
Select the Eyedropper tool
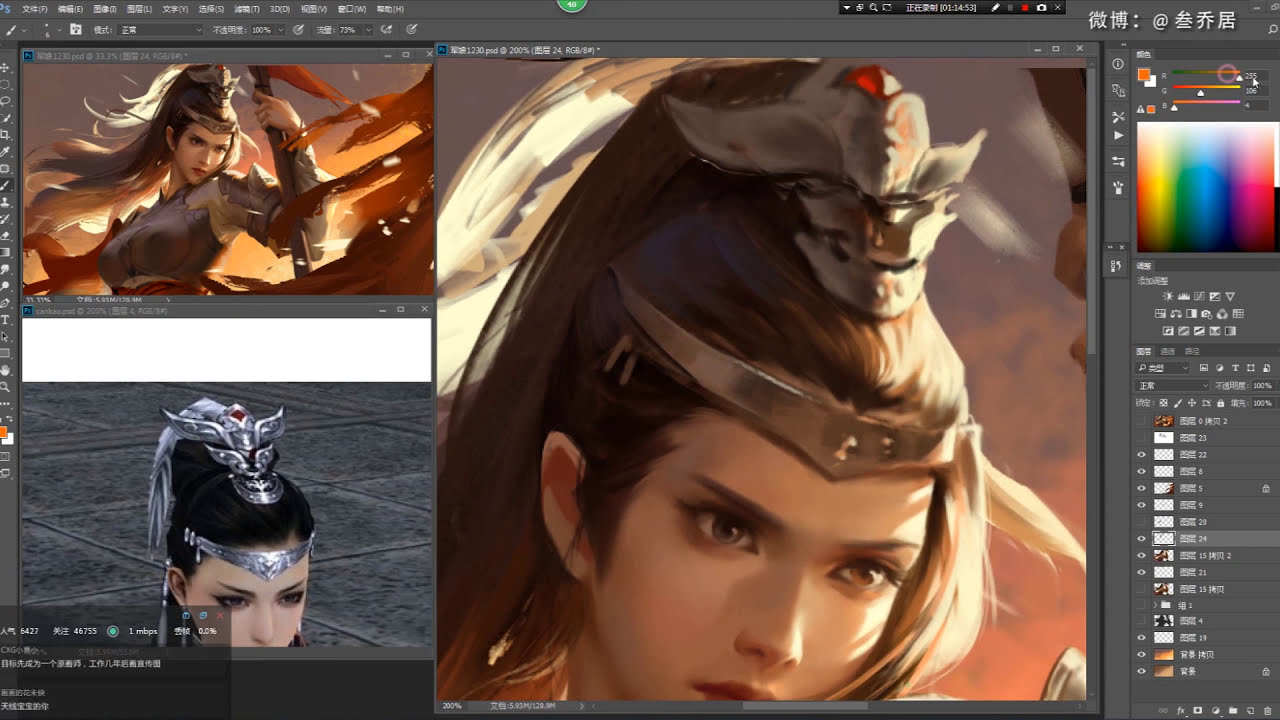[x=5, y=151]
